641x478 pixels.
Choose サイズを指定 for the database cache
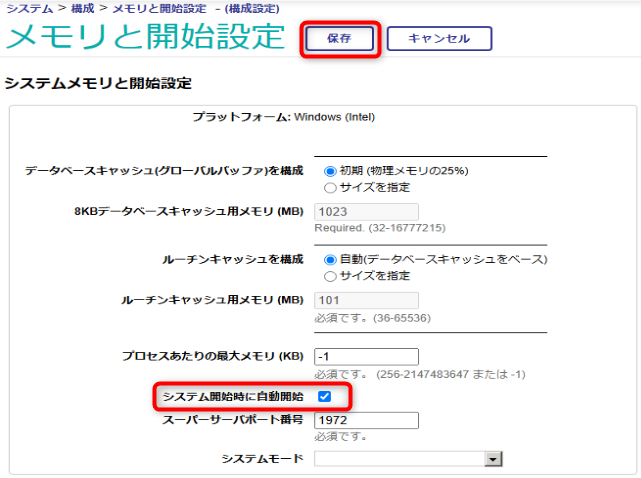tap(330, 187)
